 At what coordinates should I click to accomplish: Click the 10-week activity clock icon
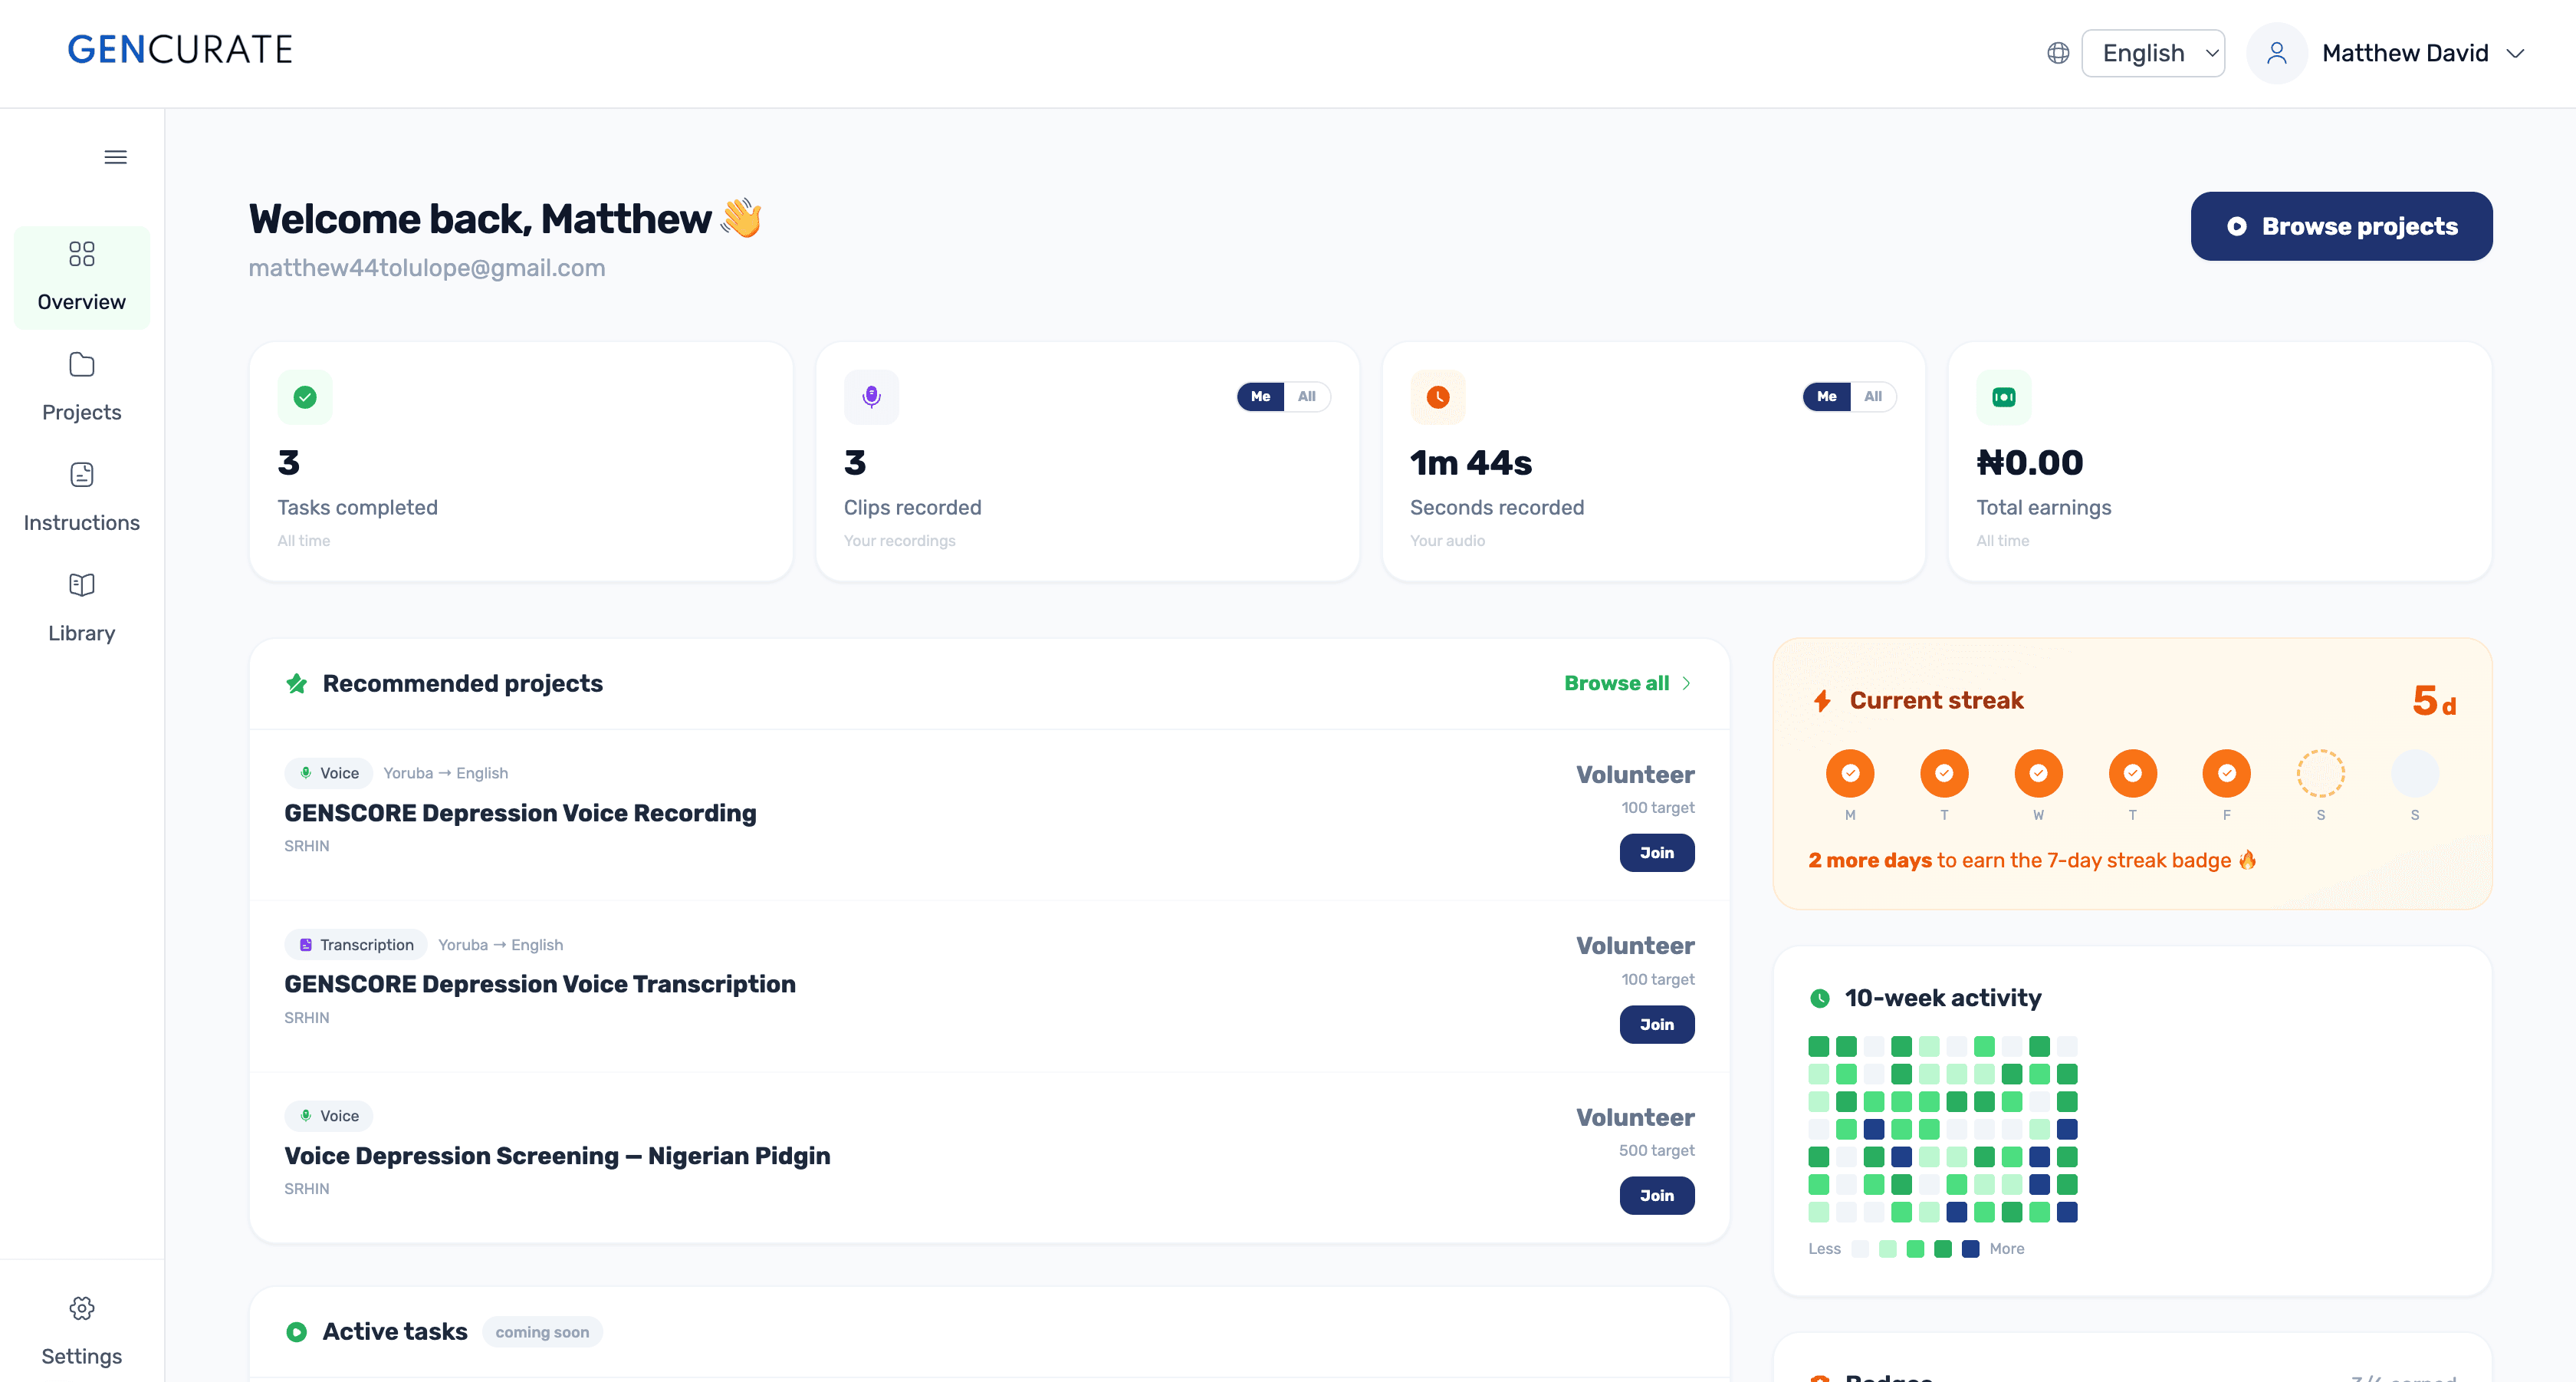coord(1820,998)
